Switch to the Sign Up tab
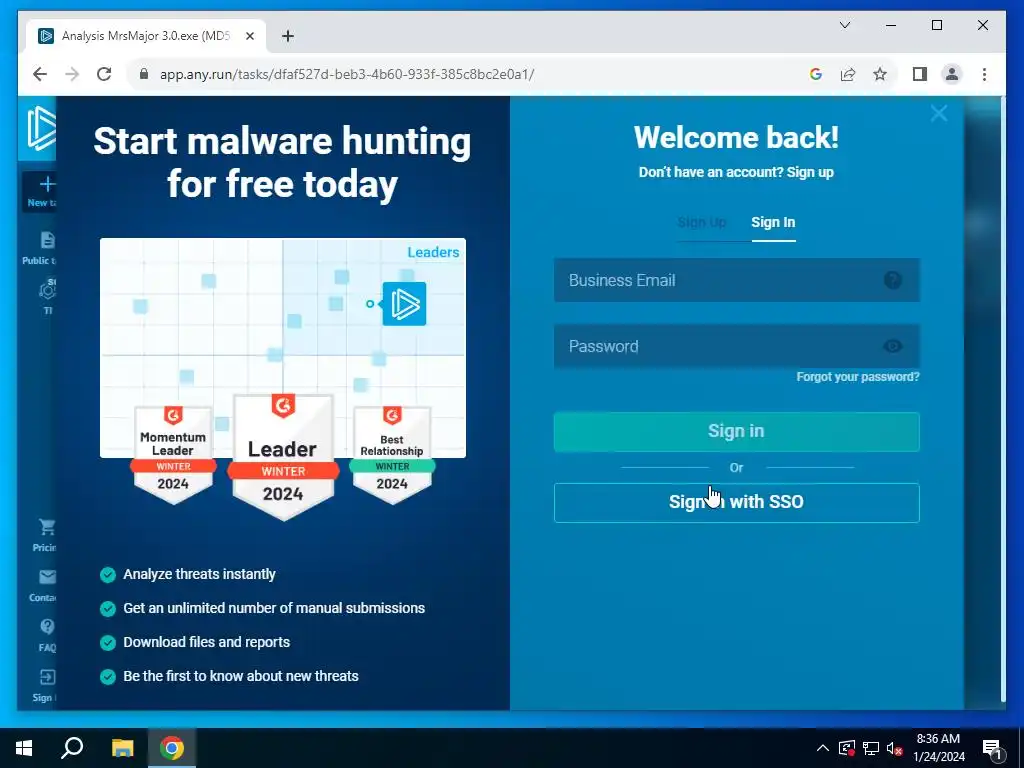This screenshot has width=1024, height=768. [702, 222]
